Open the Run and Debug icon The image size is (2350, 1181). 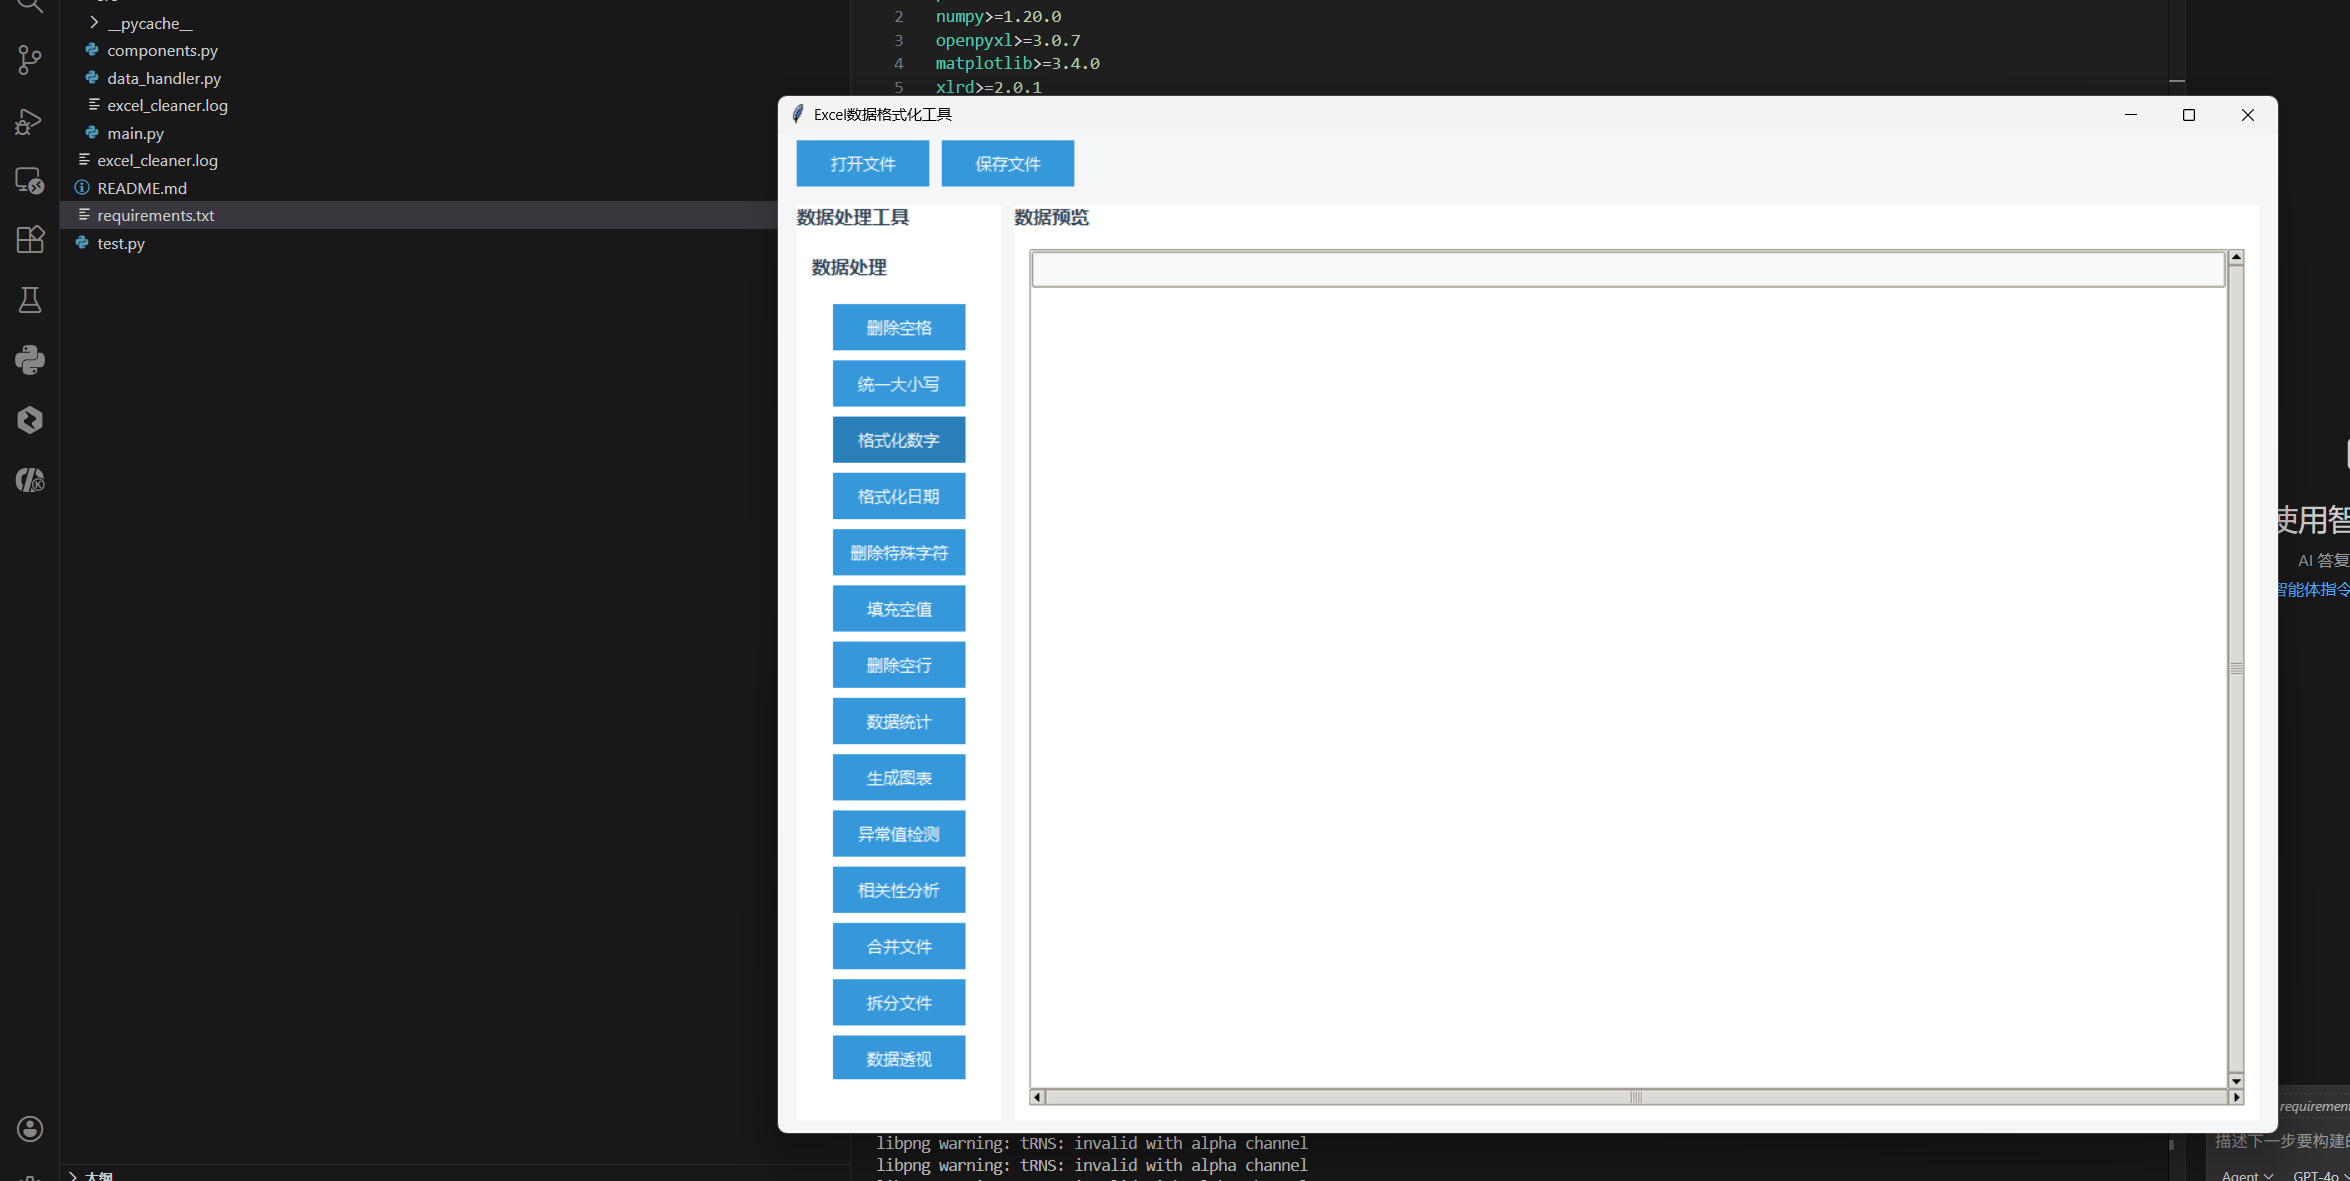click(30, 121)
